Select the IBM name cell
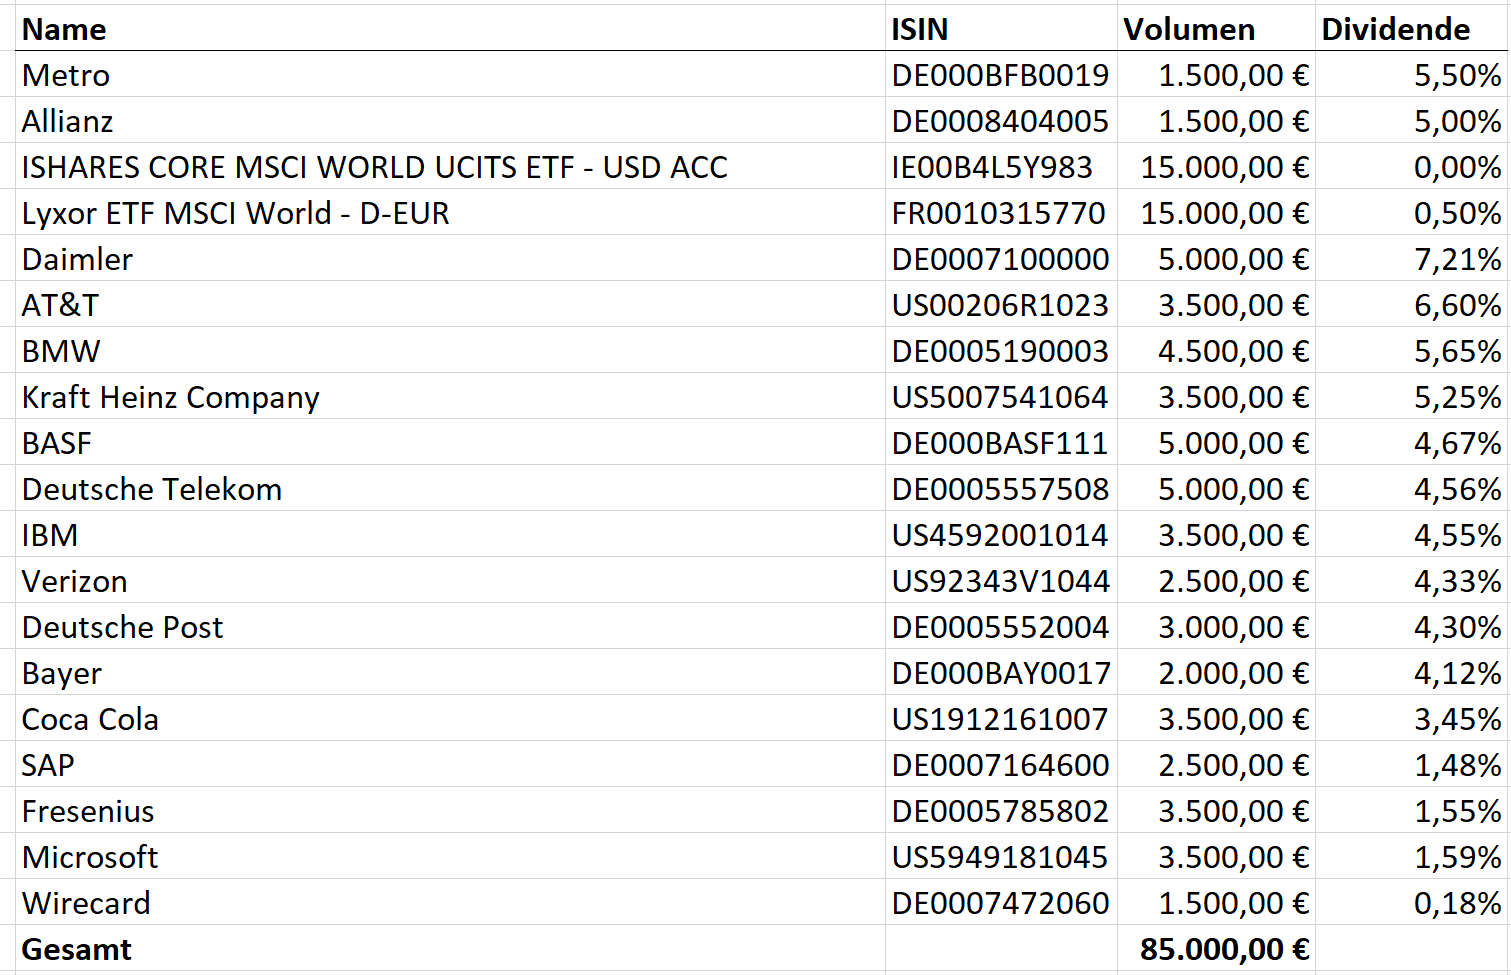The width and height of the screenshot is (1511, 975). pos(50,535)
